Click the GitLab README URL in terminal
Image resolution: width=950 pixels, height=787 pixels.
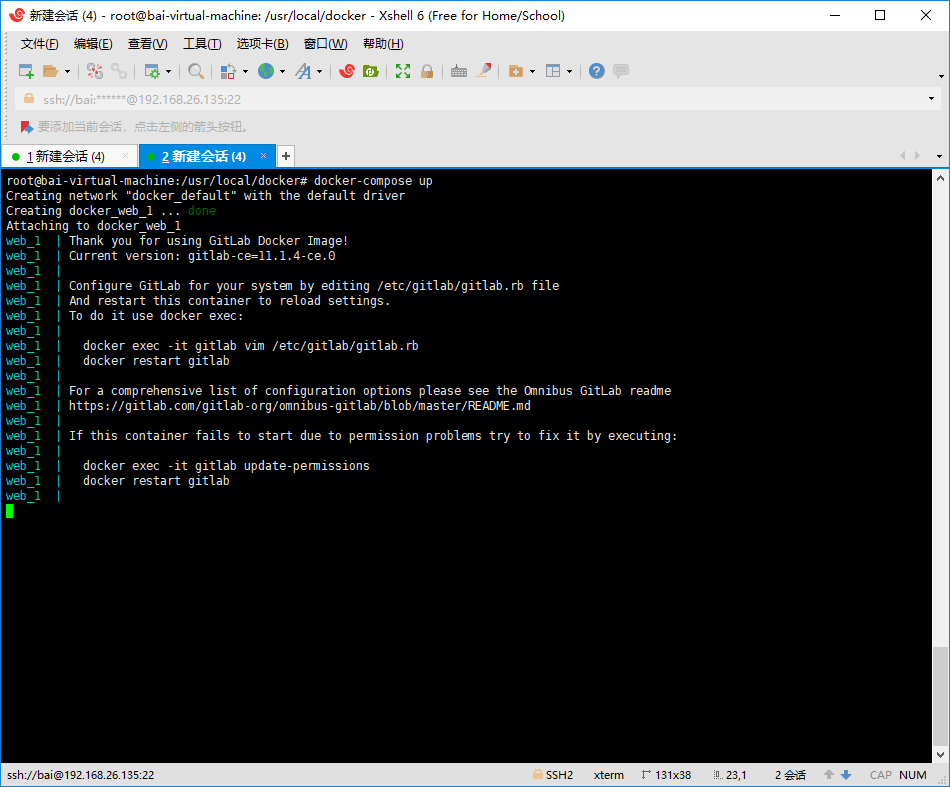click(299, 406)
